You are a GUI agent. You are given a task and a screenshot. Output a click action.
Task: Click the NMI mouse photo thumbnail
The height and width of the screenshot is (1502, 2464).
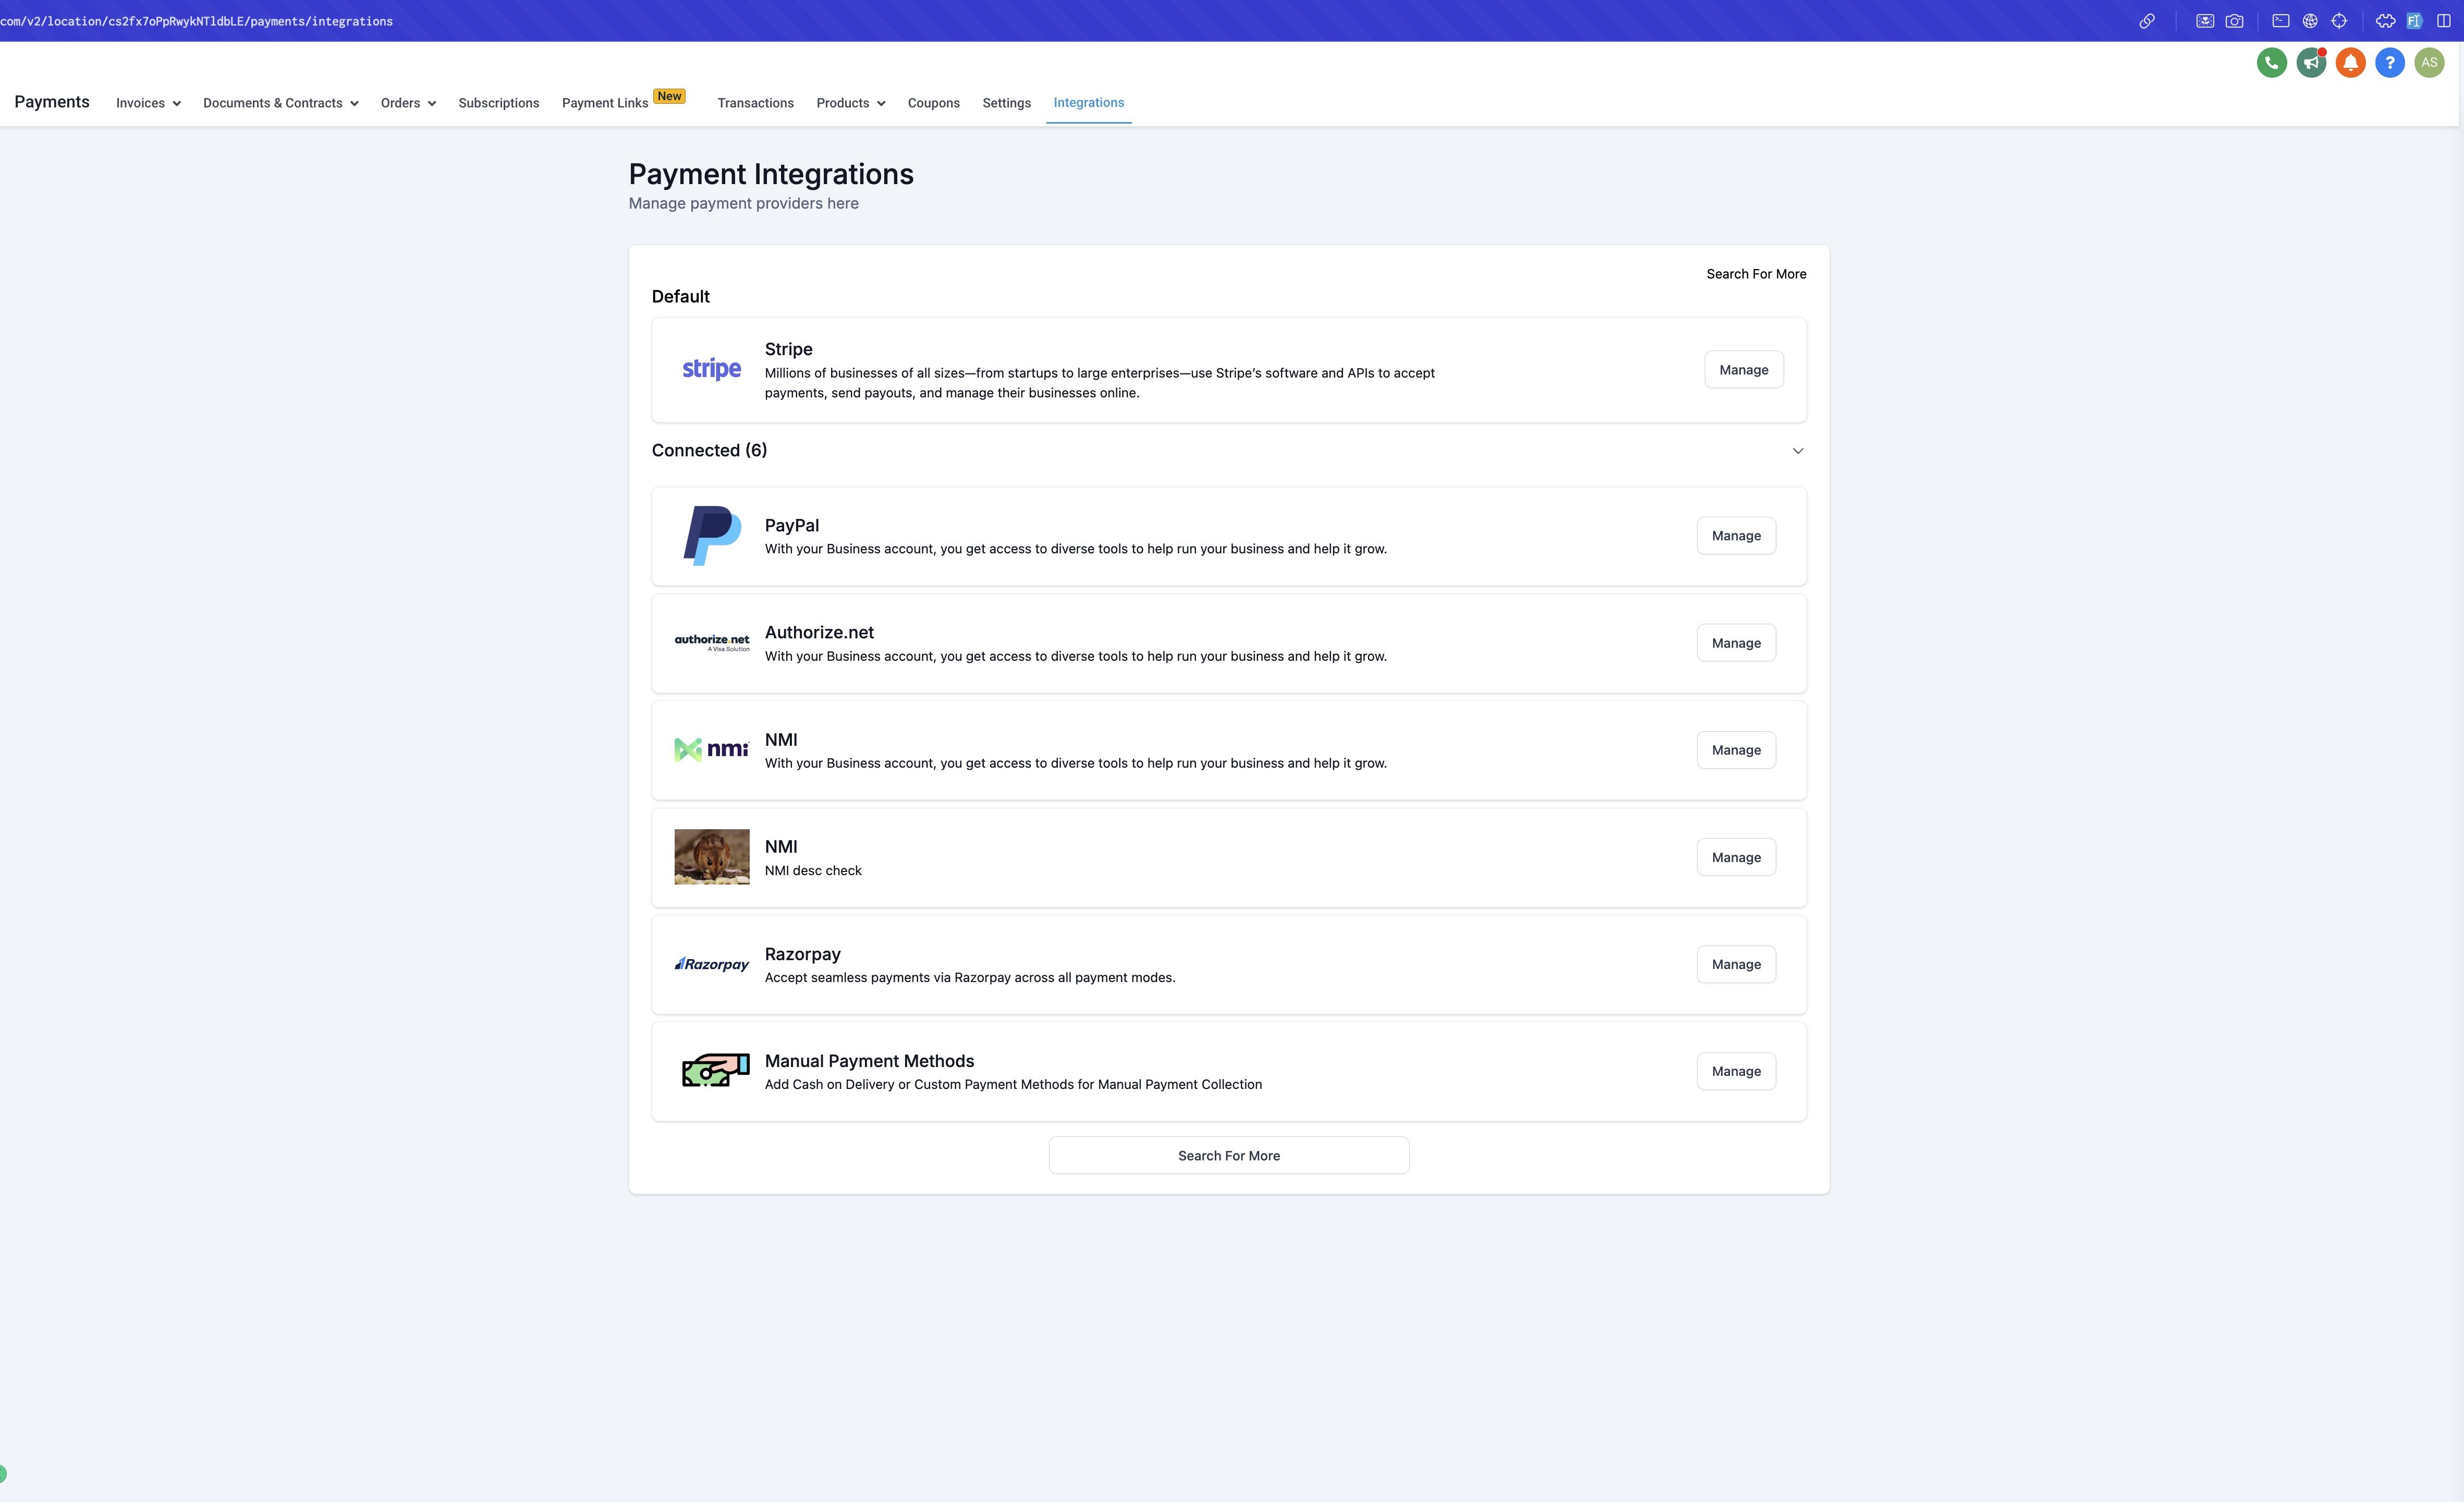coord(711,857)
